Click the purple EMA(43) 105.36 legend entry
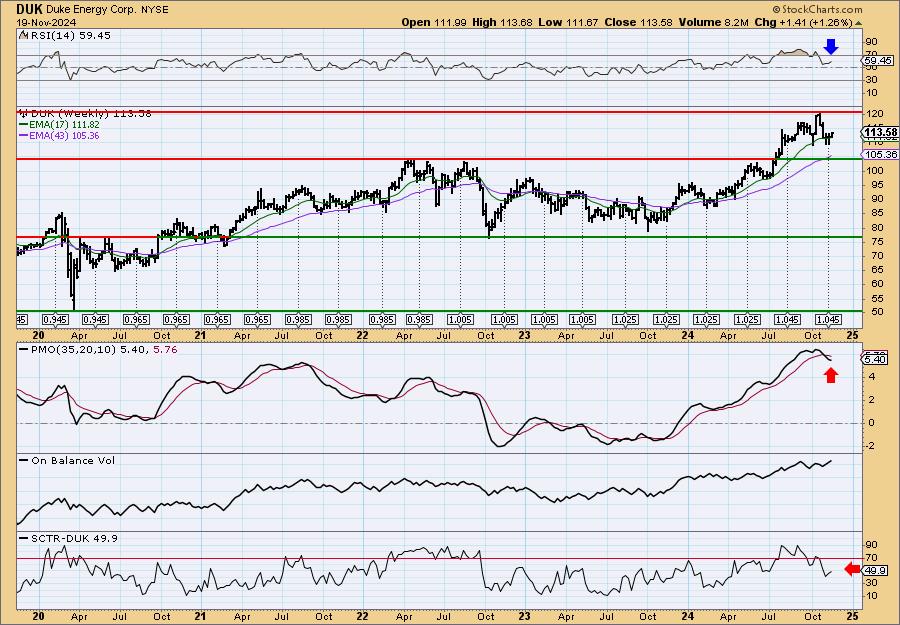The height and width of the screenshot is (625, 900). [59, 136]
